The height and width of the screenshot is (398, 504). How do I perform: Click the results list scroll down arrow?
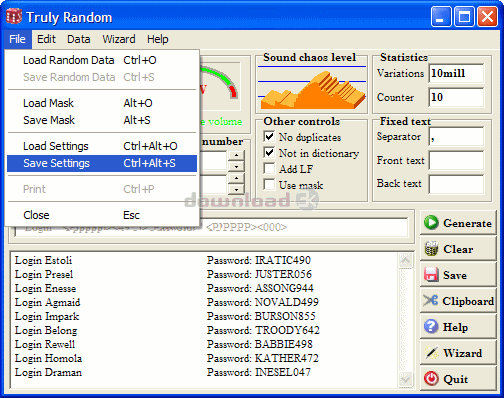point(405,380)
